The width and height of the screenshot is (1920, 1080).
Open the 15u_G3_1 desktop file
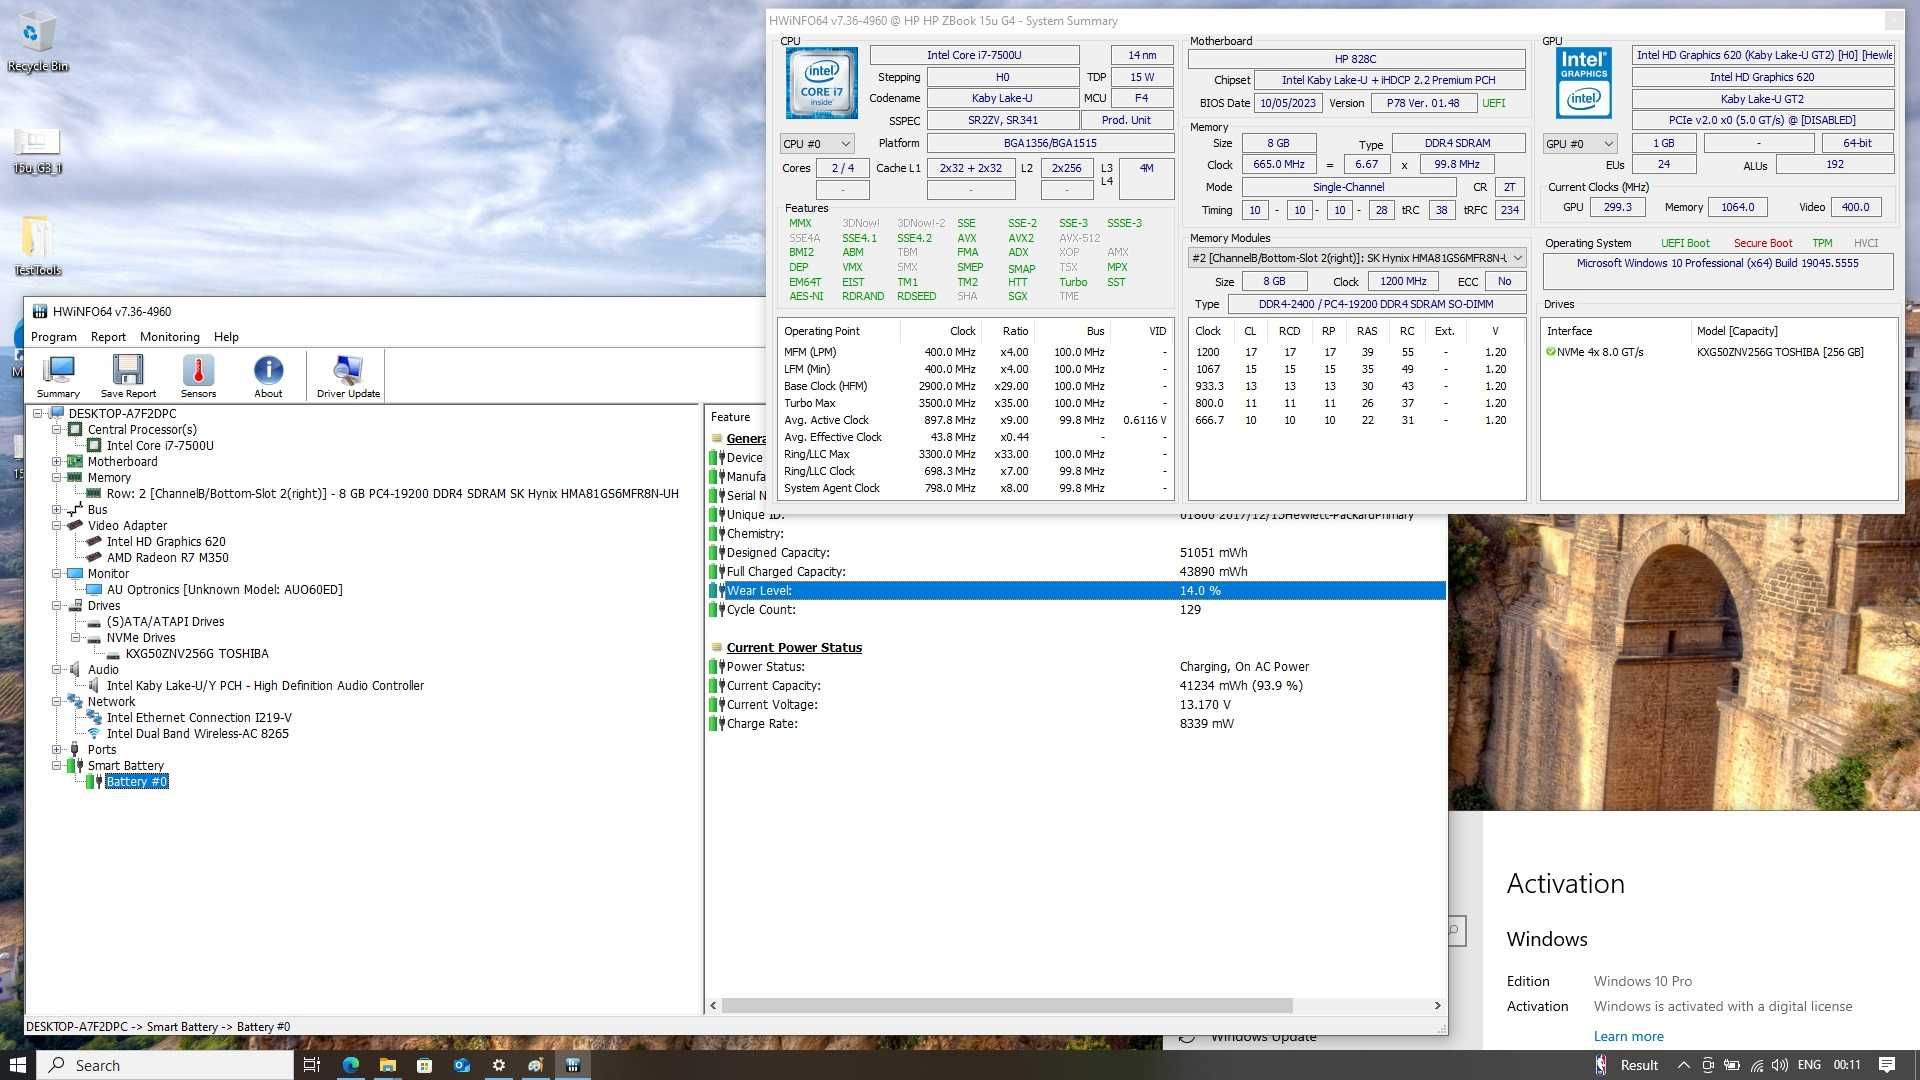[x=37, y=150]
